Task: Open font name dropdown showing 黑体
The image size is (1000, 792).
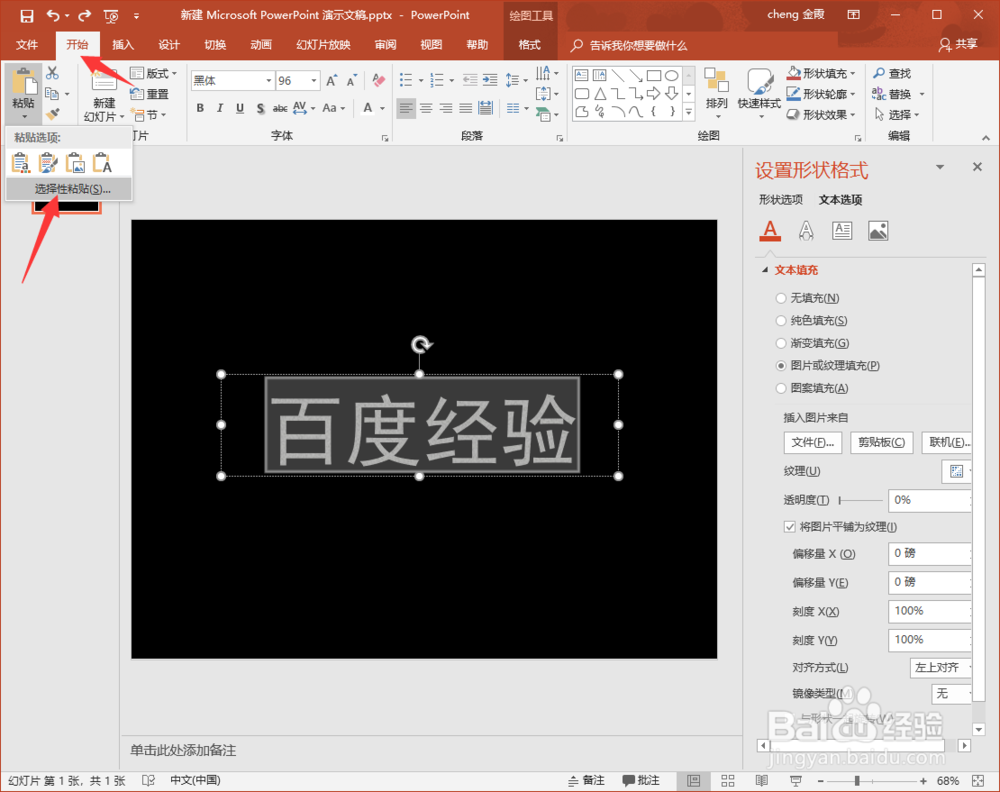Action: (x=268, y=80)
